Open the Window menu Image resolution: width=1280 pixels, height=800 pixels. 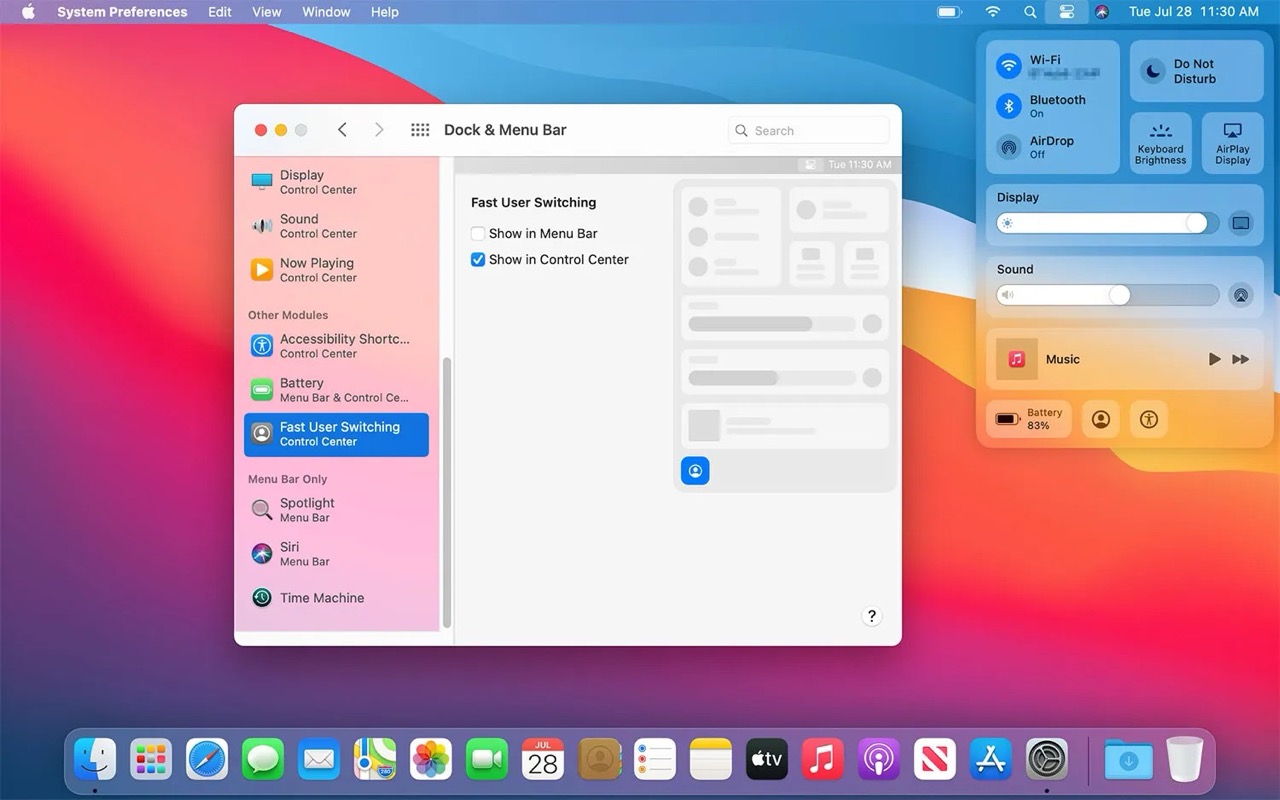pyautogui.click(x=326, y=12)
